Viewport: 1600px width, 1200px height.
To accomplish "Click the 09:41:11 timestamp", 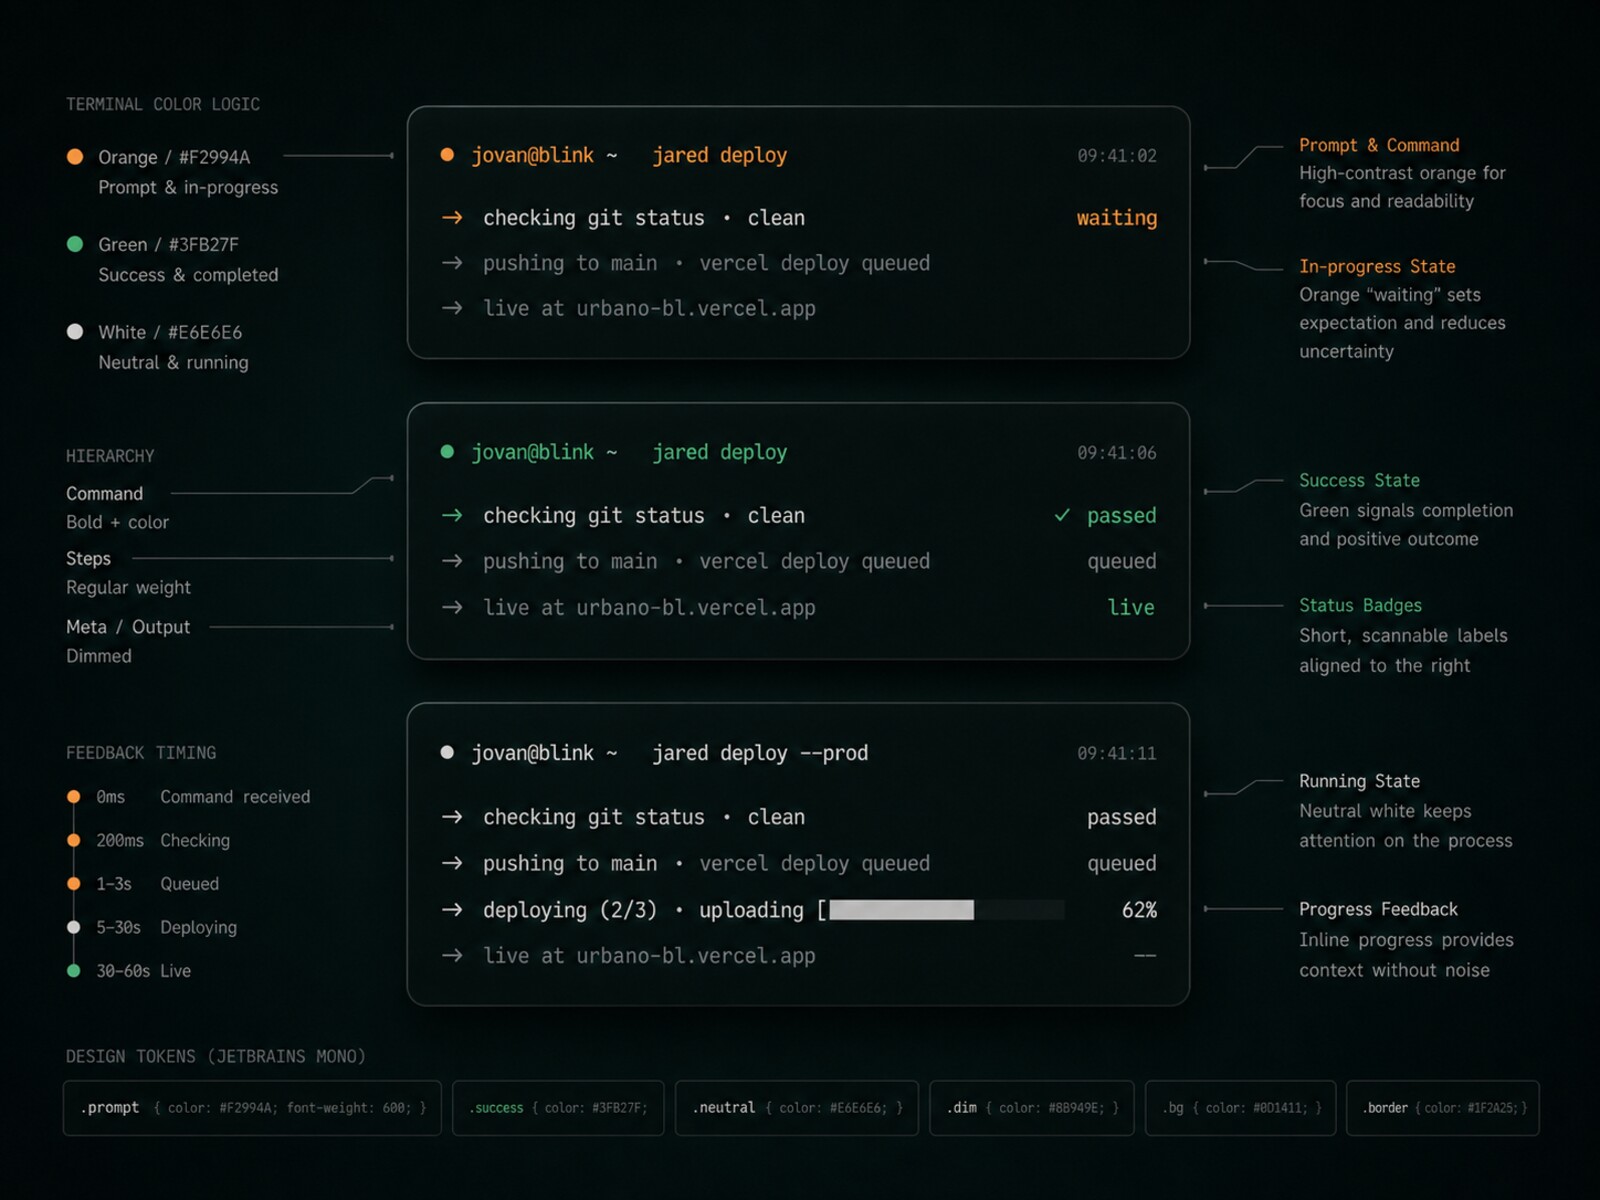I will pyautogui.click(x=1117, y=753).
